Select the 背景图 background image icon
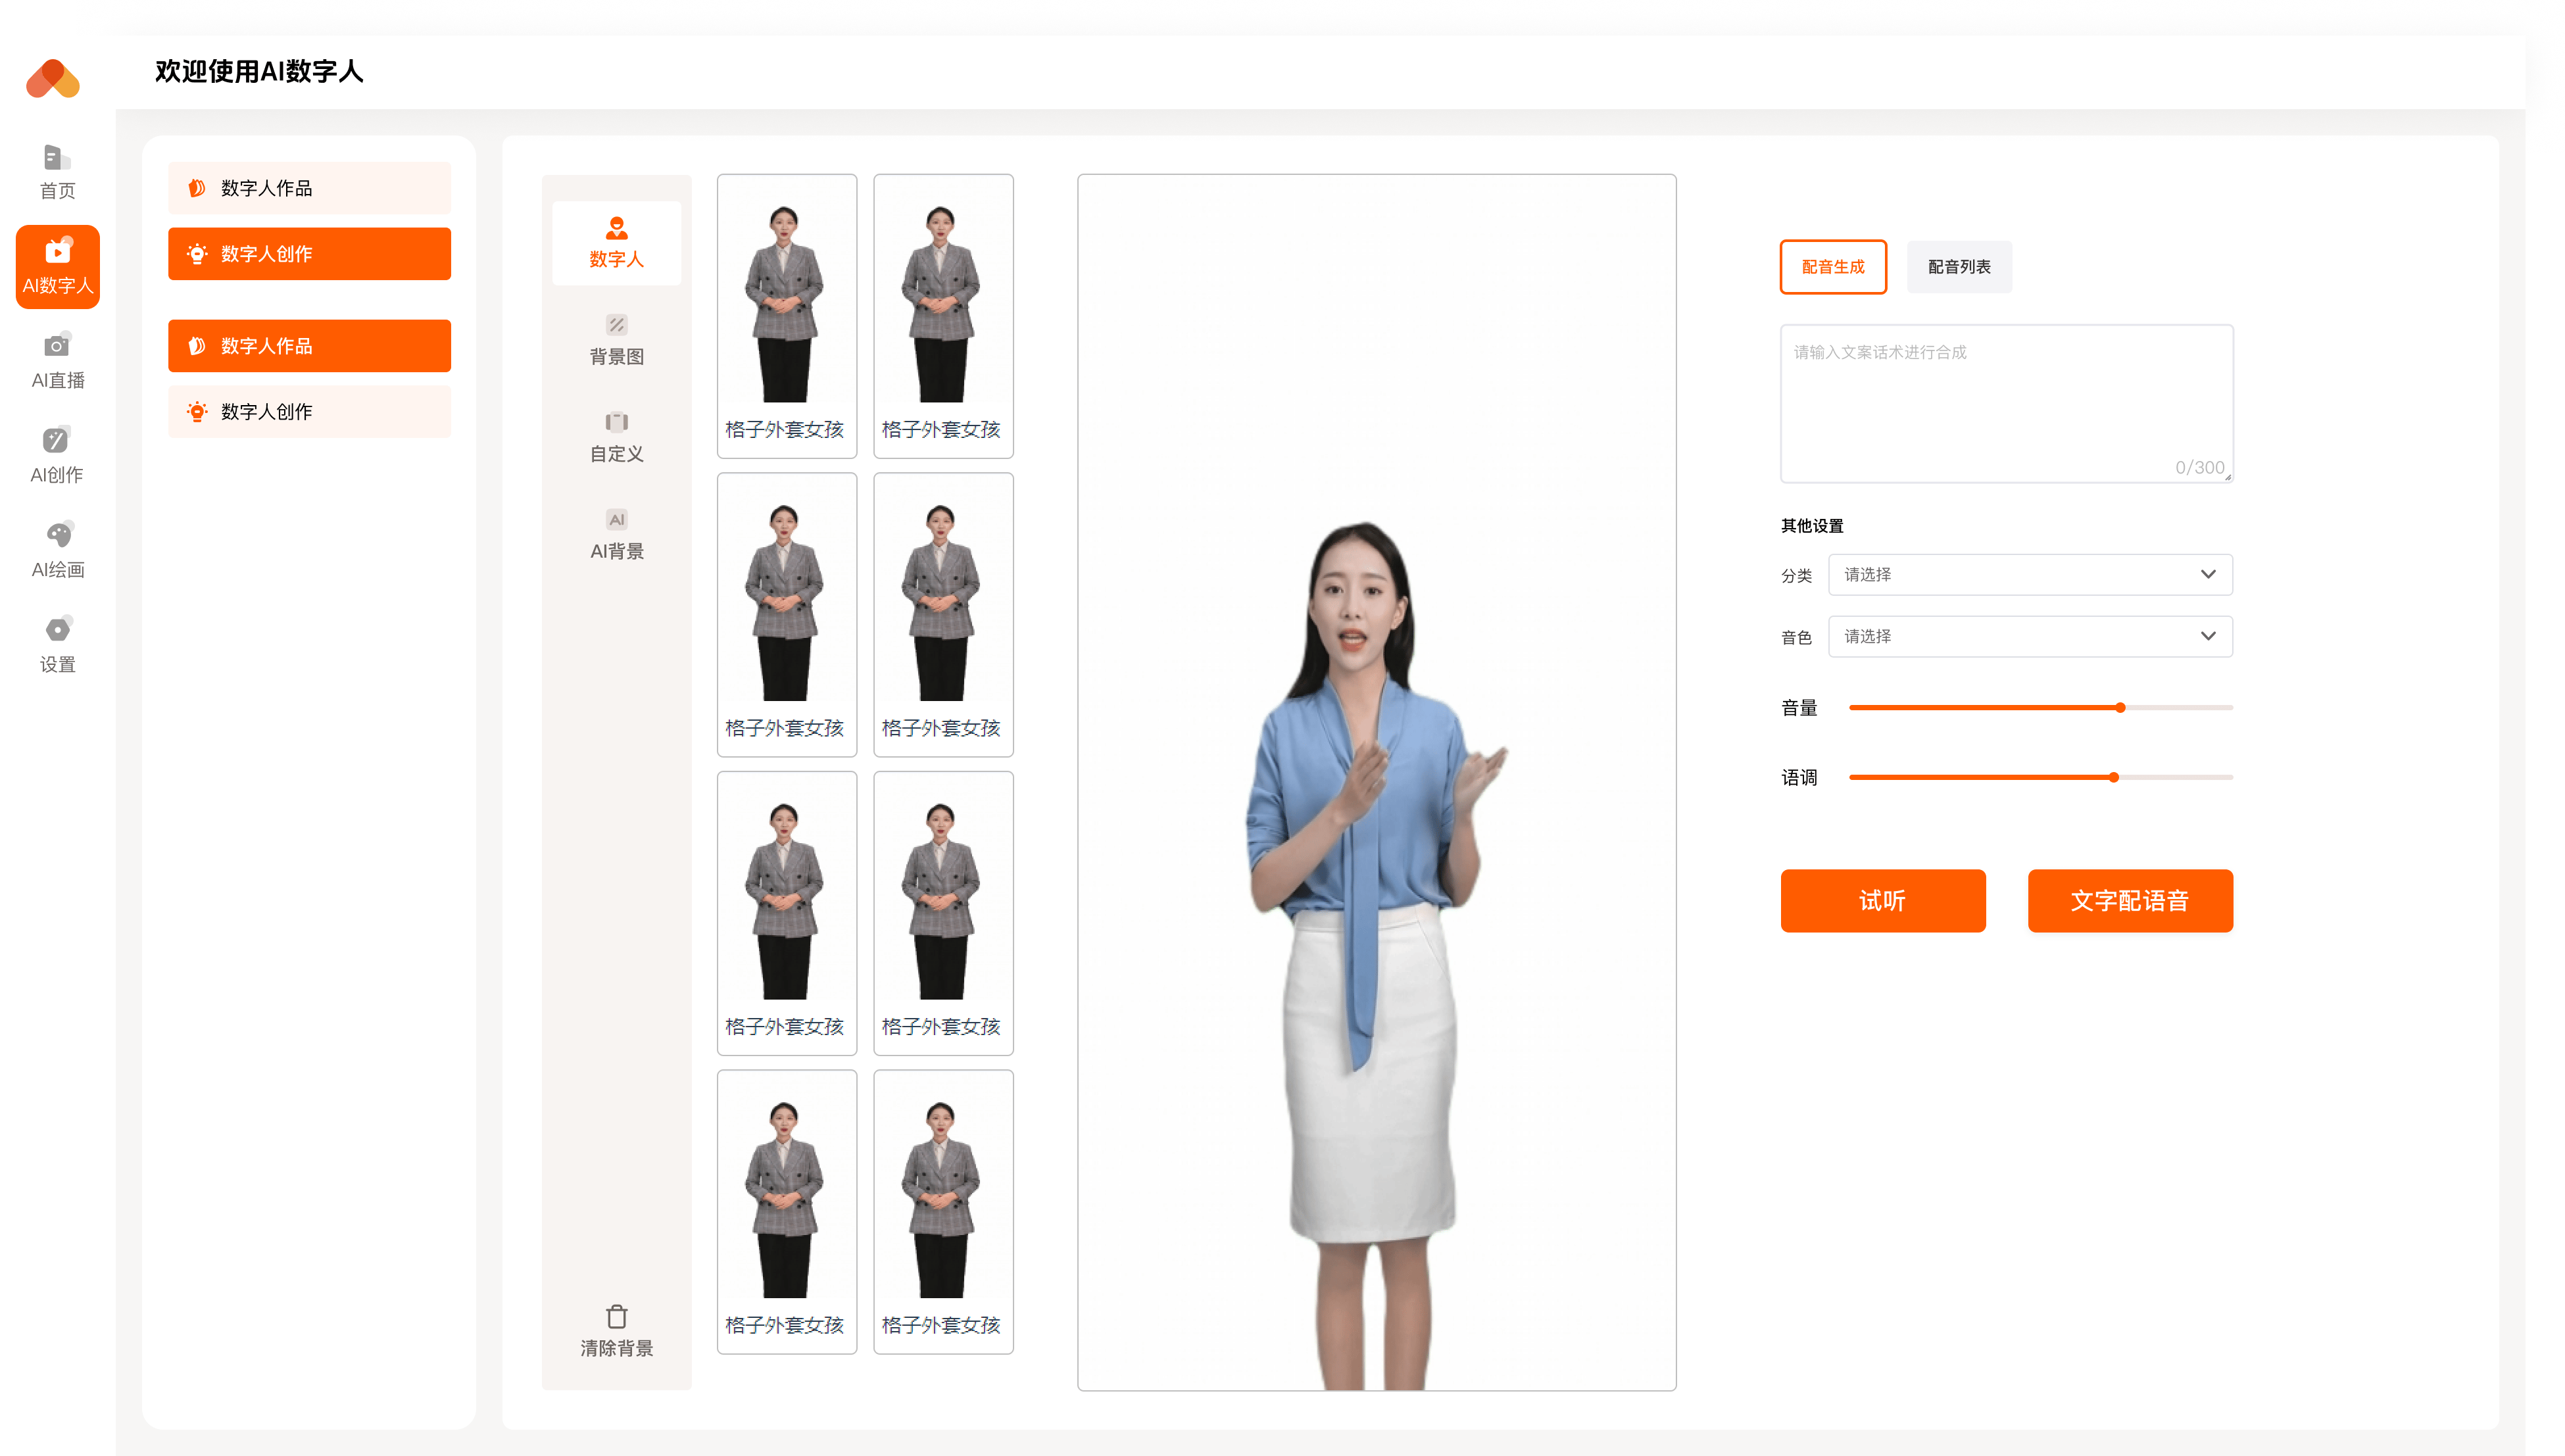The image size is (2565, 1456). [616, 325]
